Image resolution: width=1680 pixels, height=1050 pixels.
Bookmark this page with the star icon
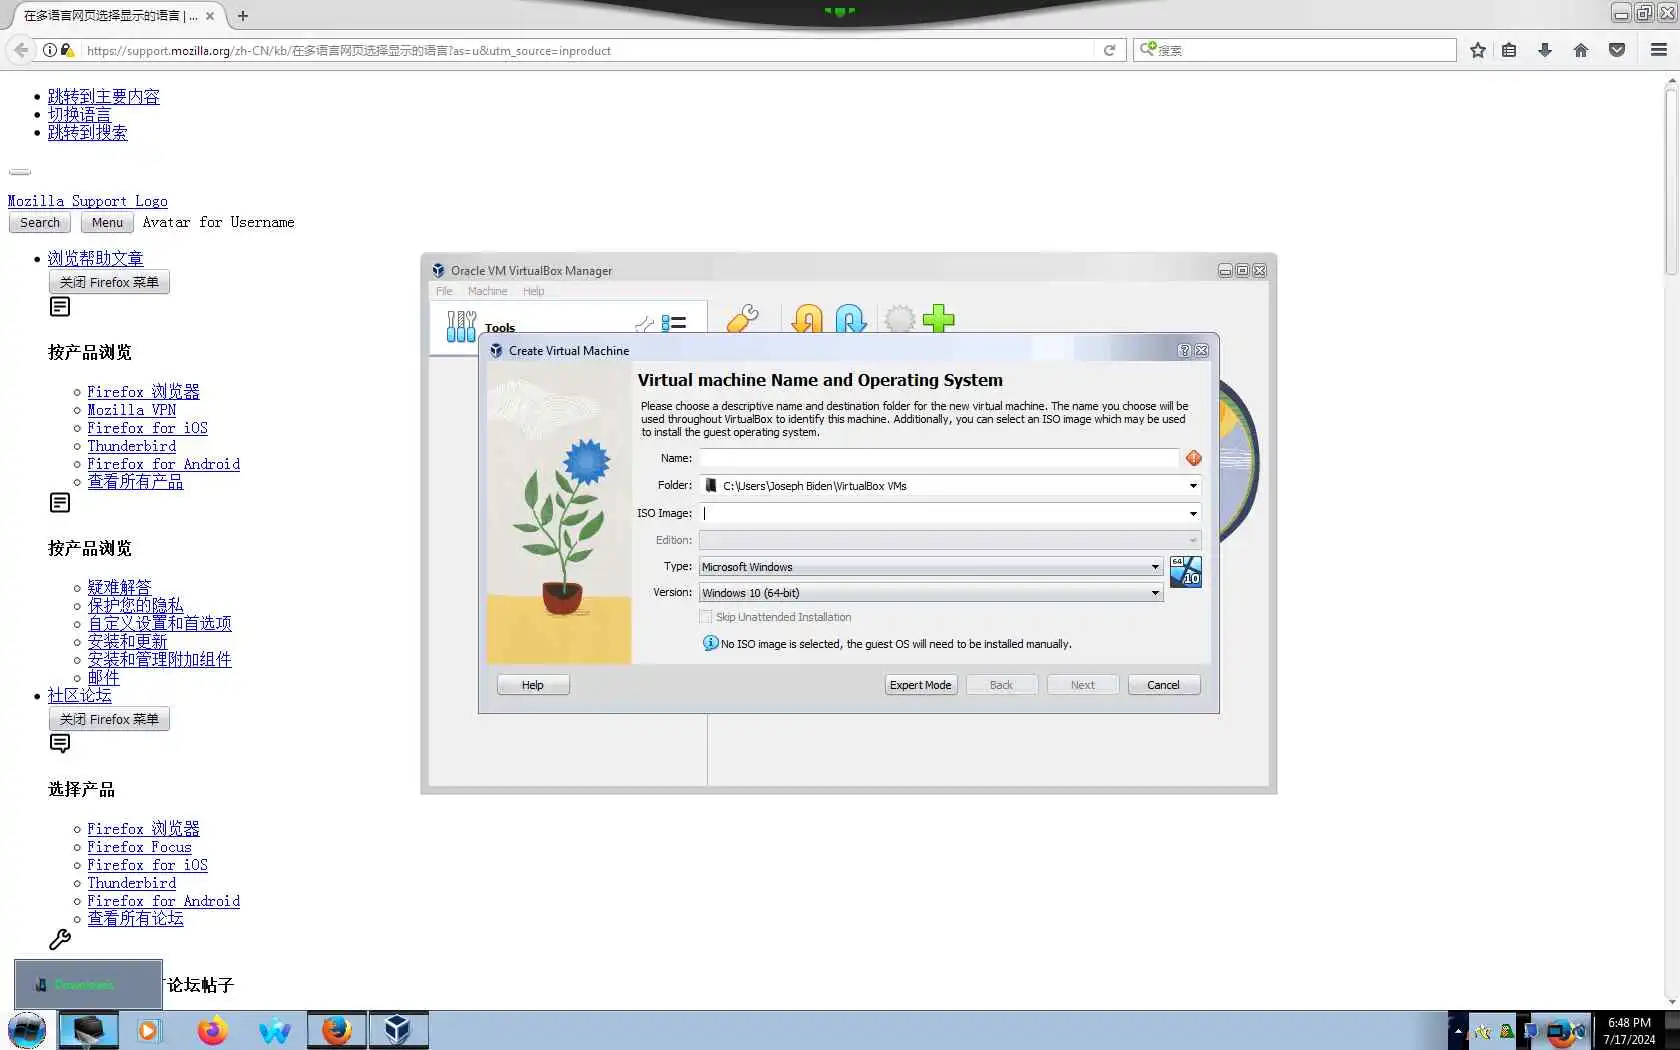pos(1478,50)
